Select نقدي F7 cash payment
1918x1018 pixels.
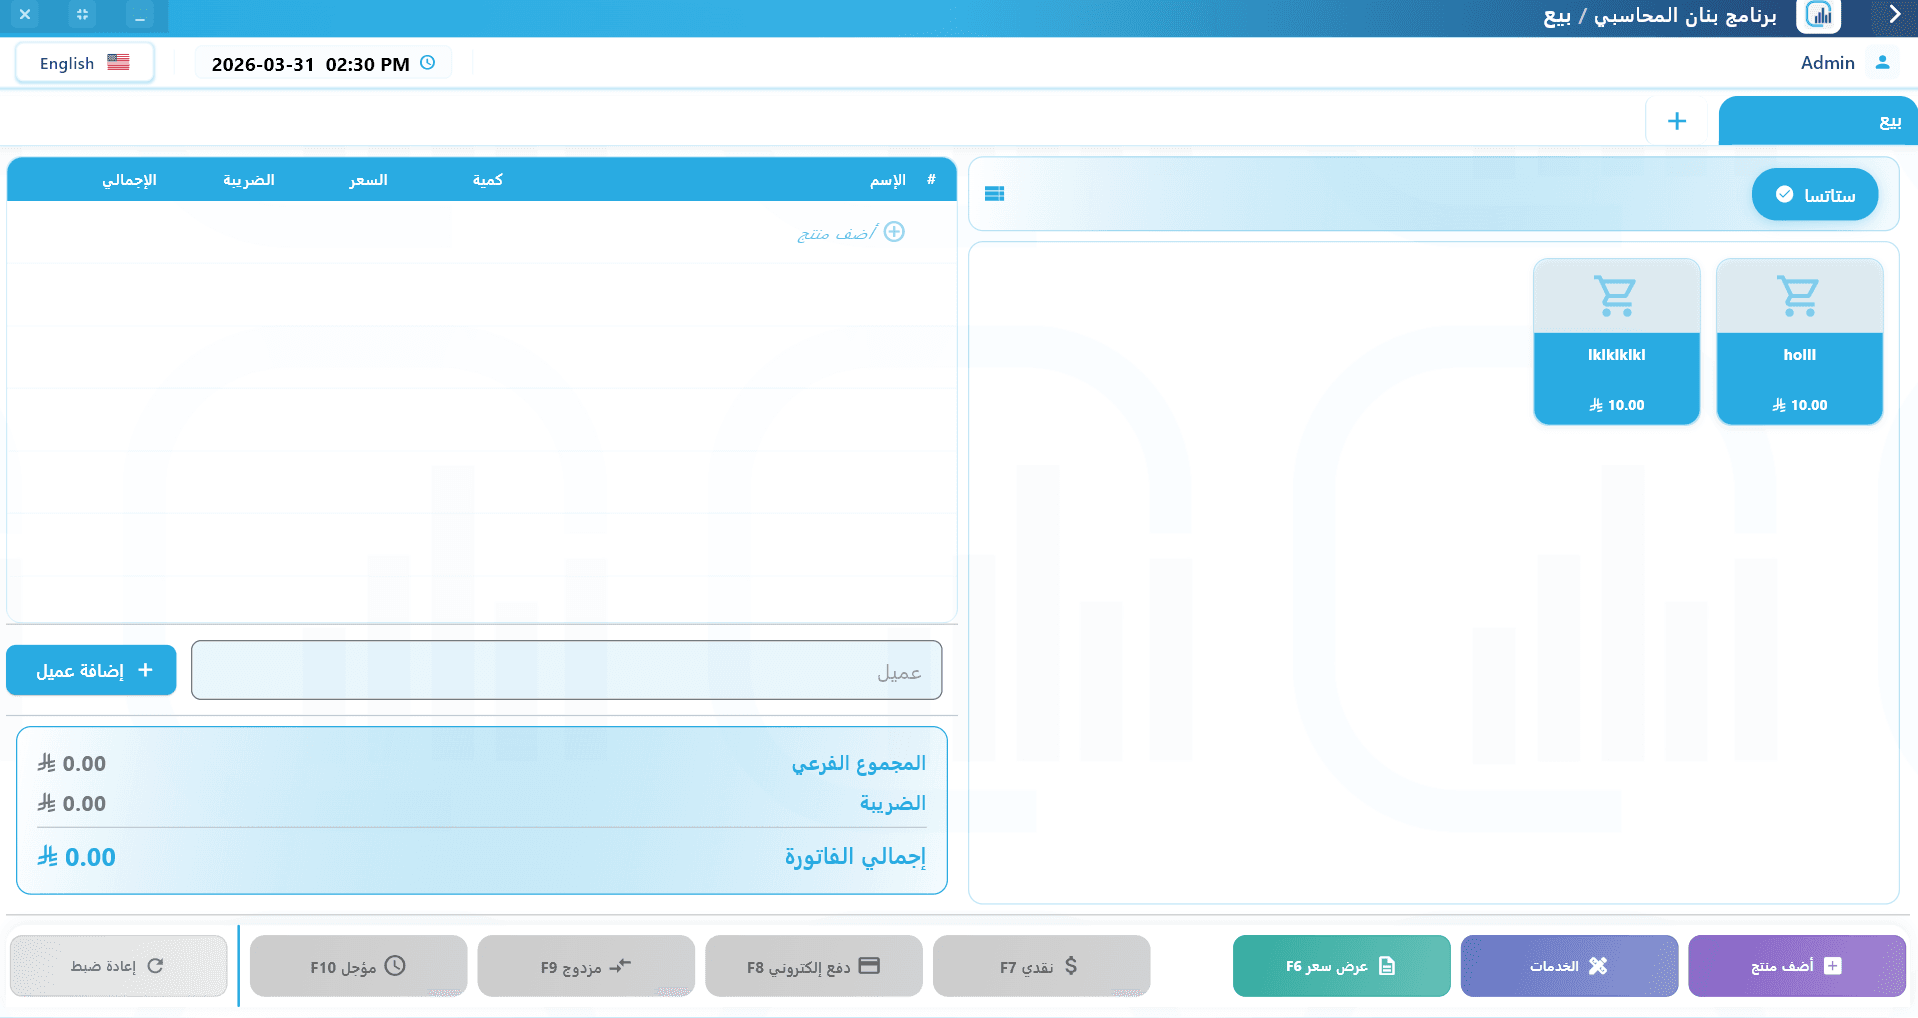1040,965
